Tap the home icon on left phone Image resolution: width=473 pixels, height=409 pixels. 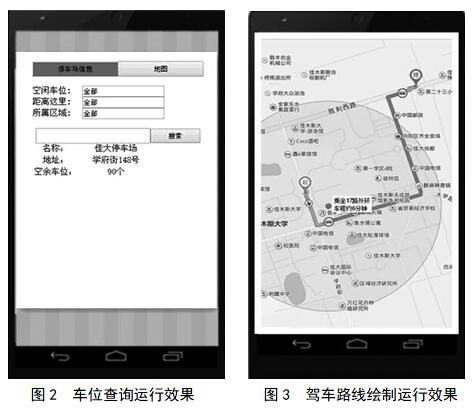116,356
